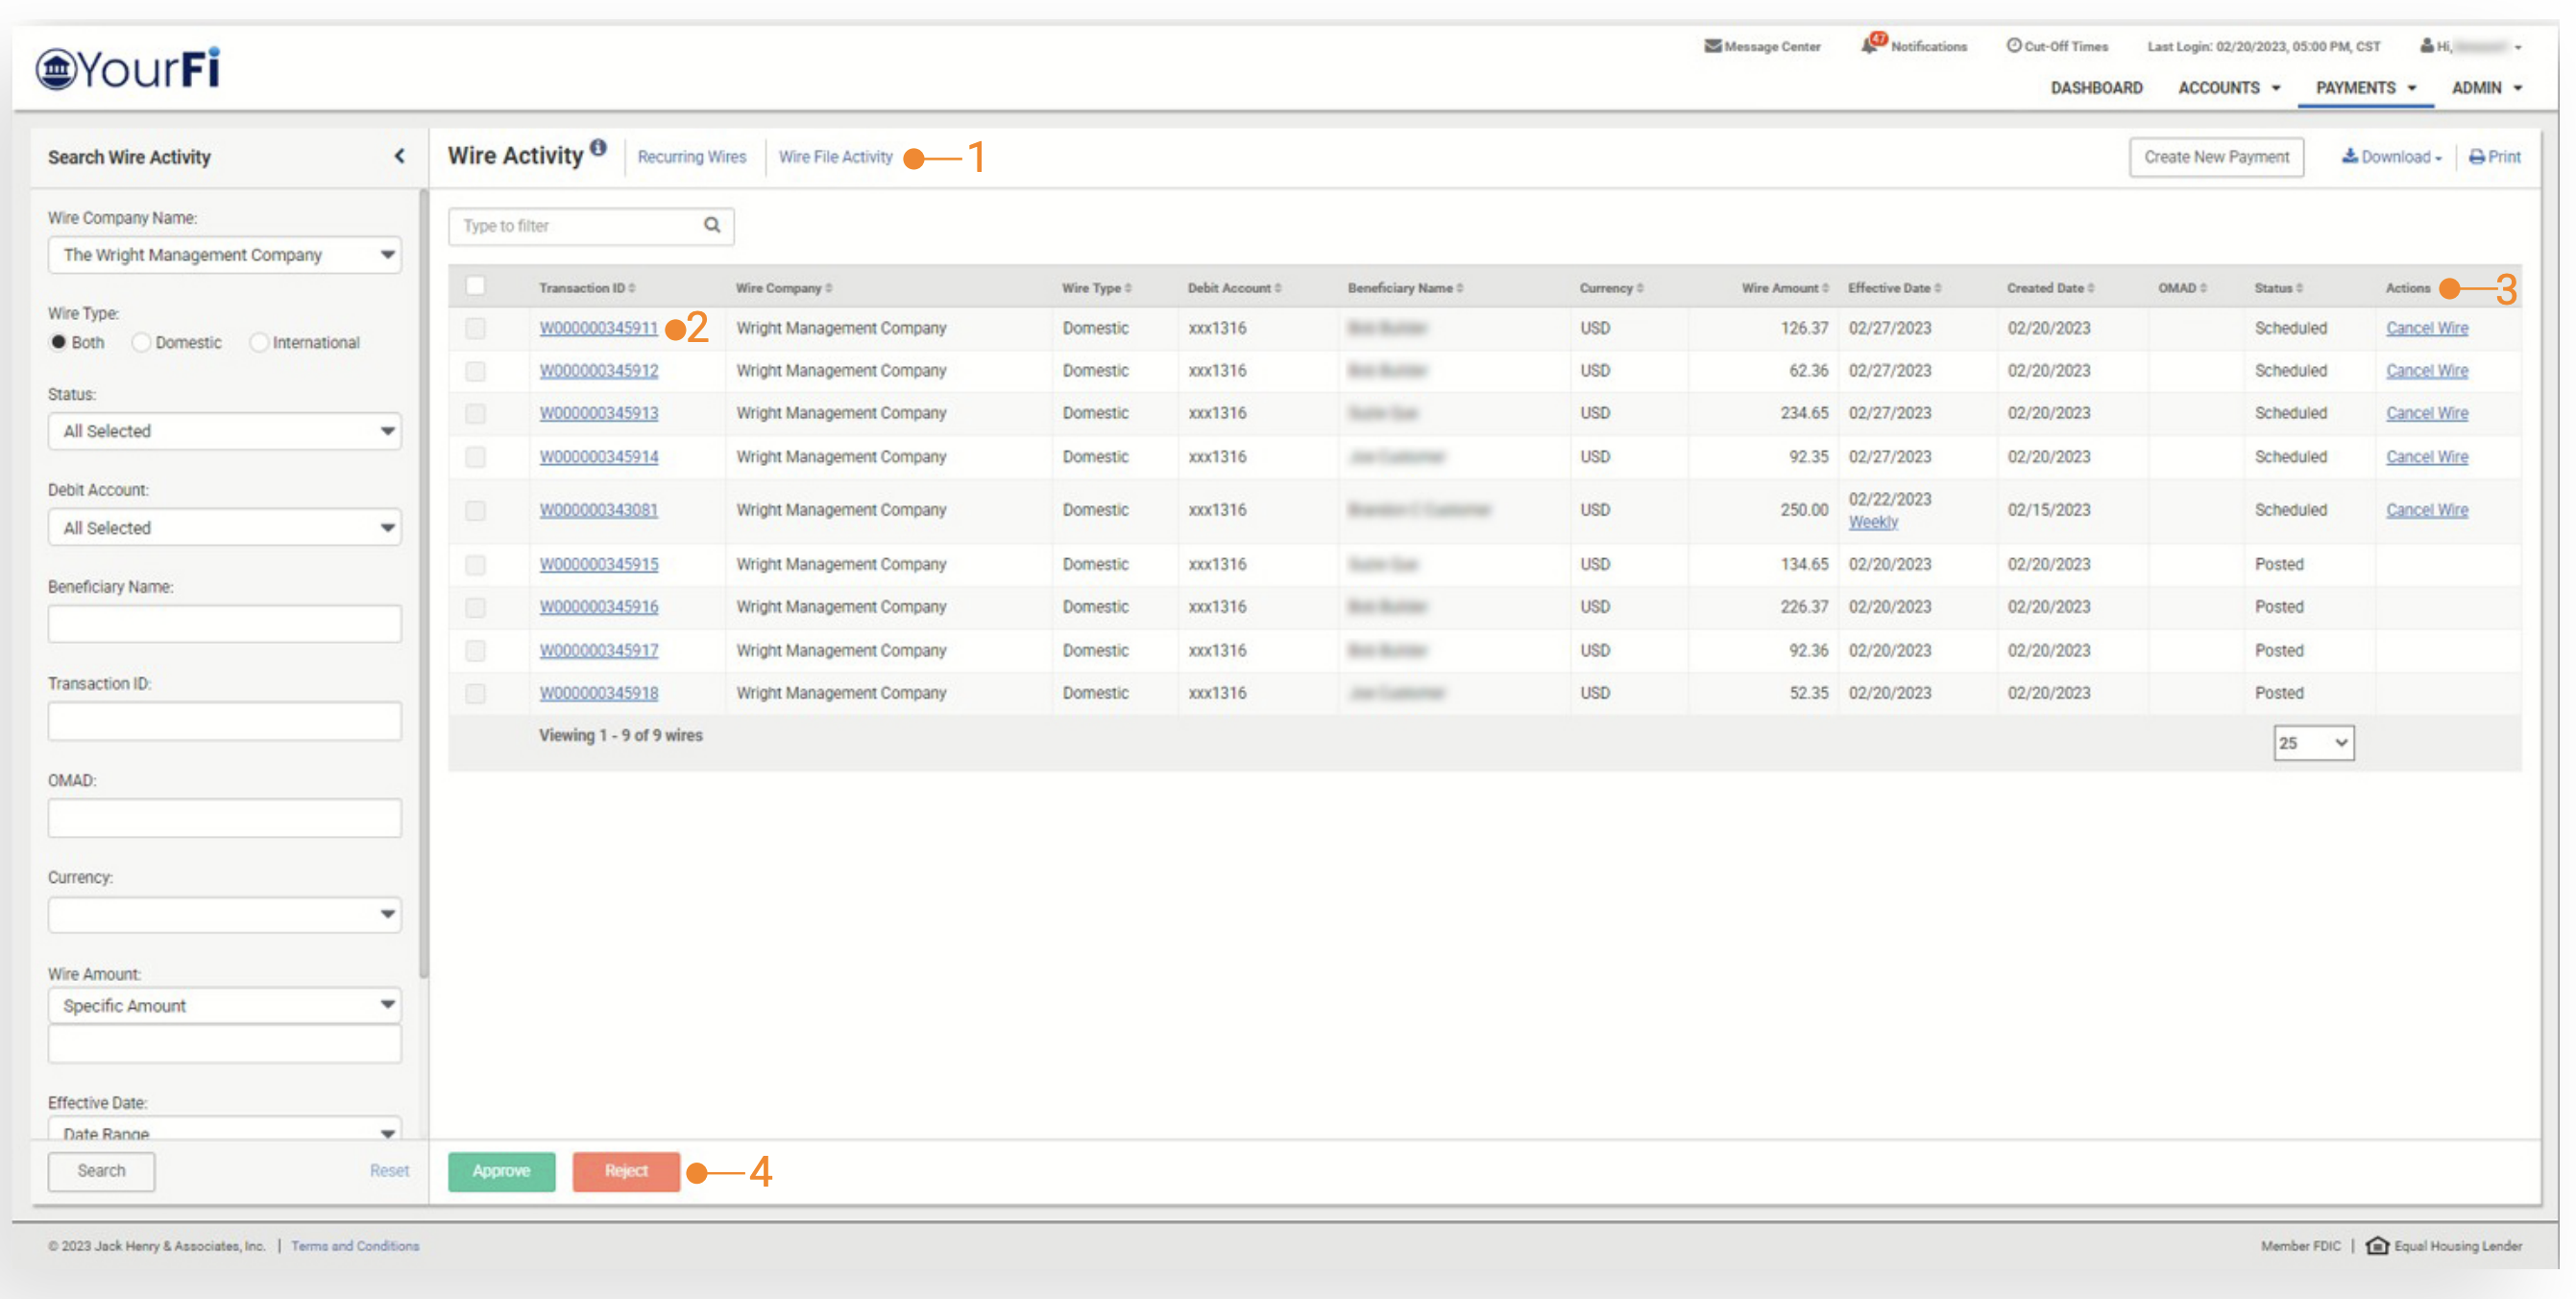The width and height of the screenshot is (2576, 1299).
Task: Click the Beneficiary Name input field
Action: (x=225, y=624)
